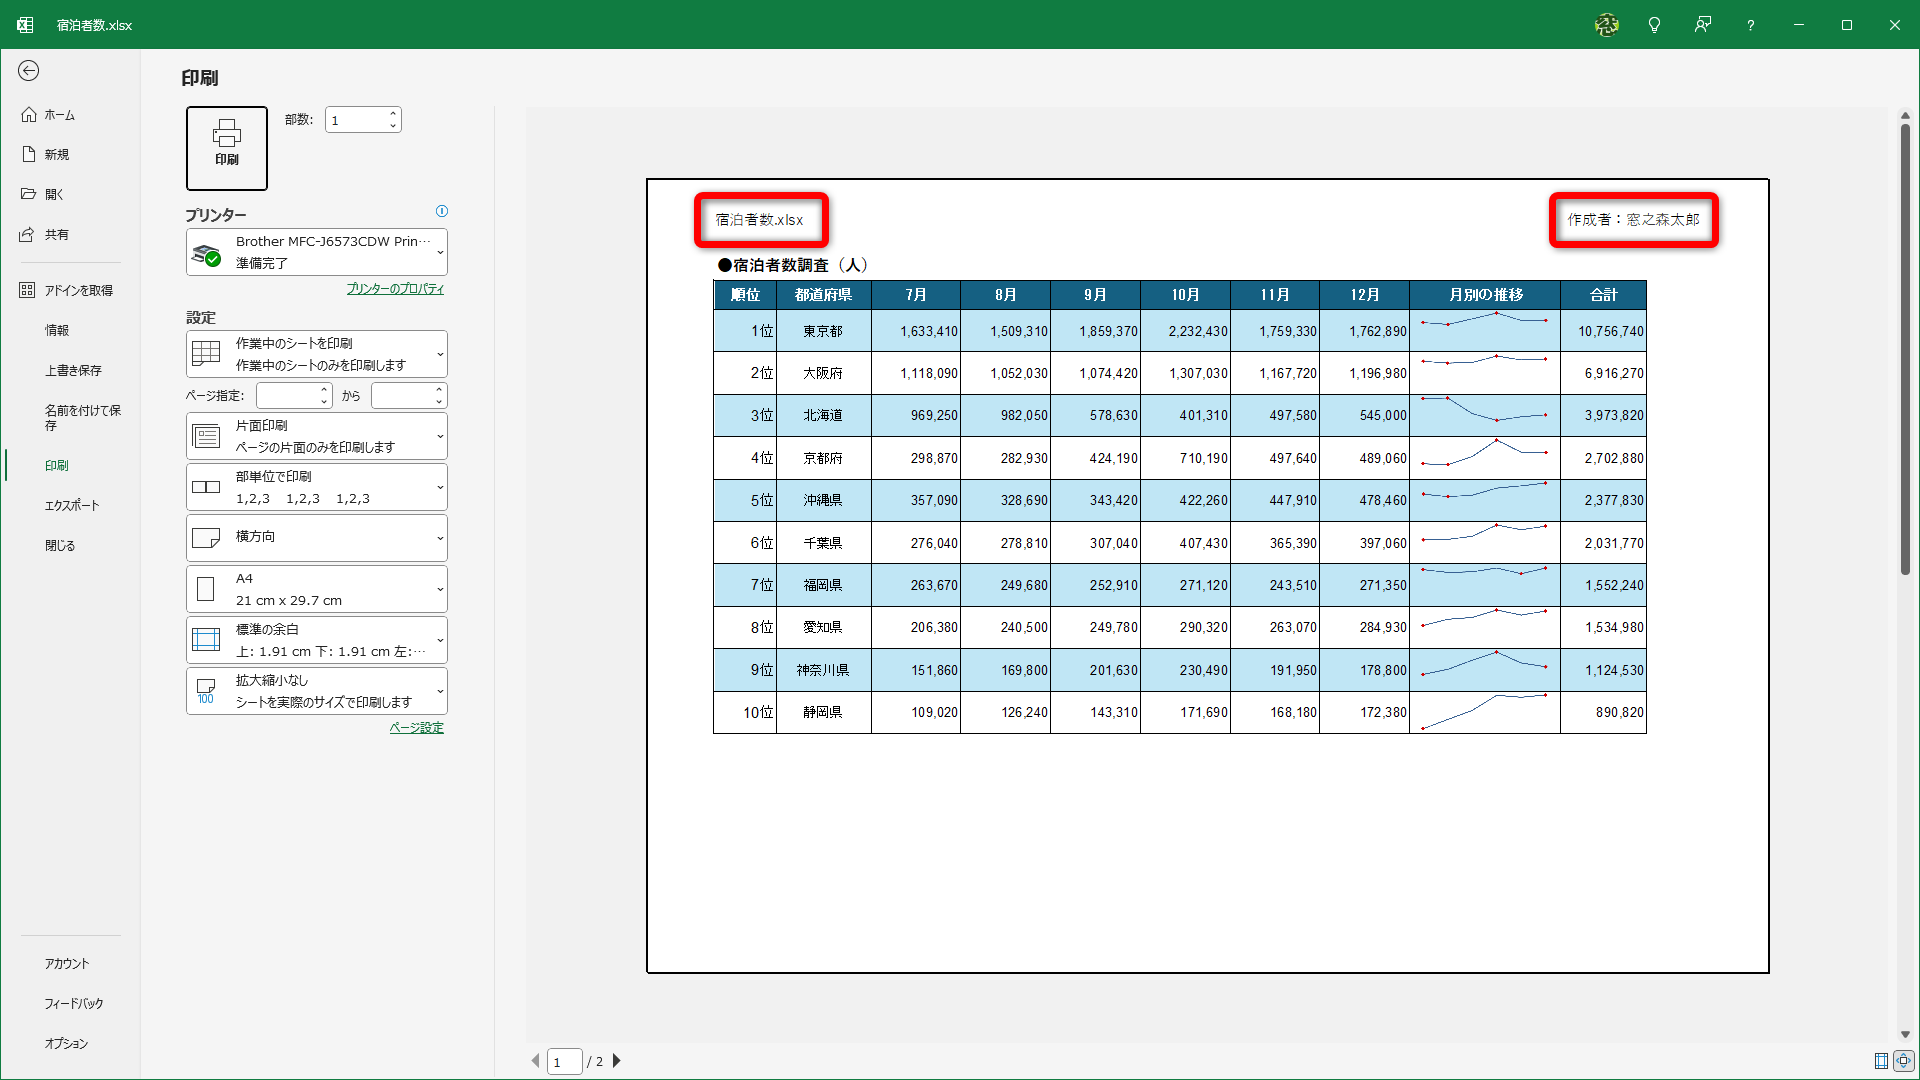Viewport: 1920px width, 1080px height.
Task: Open the Page Setup link
Action: (416, 728)
